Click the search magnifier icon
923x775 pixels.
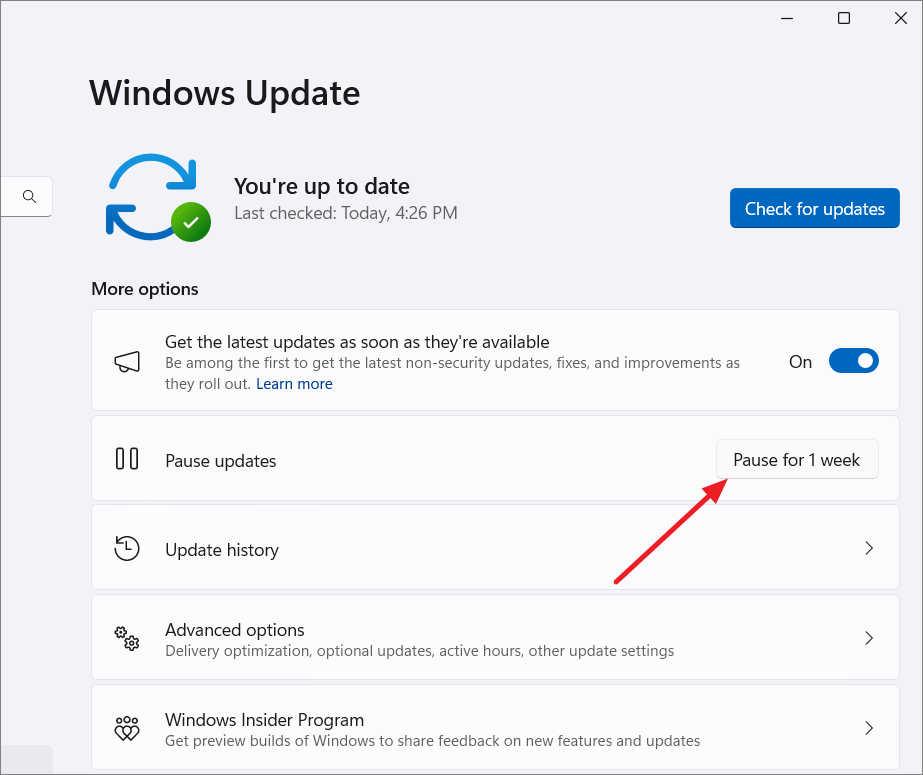click(29, 197)
